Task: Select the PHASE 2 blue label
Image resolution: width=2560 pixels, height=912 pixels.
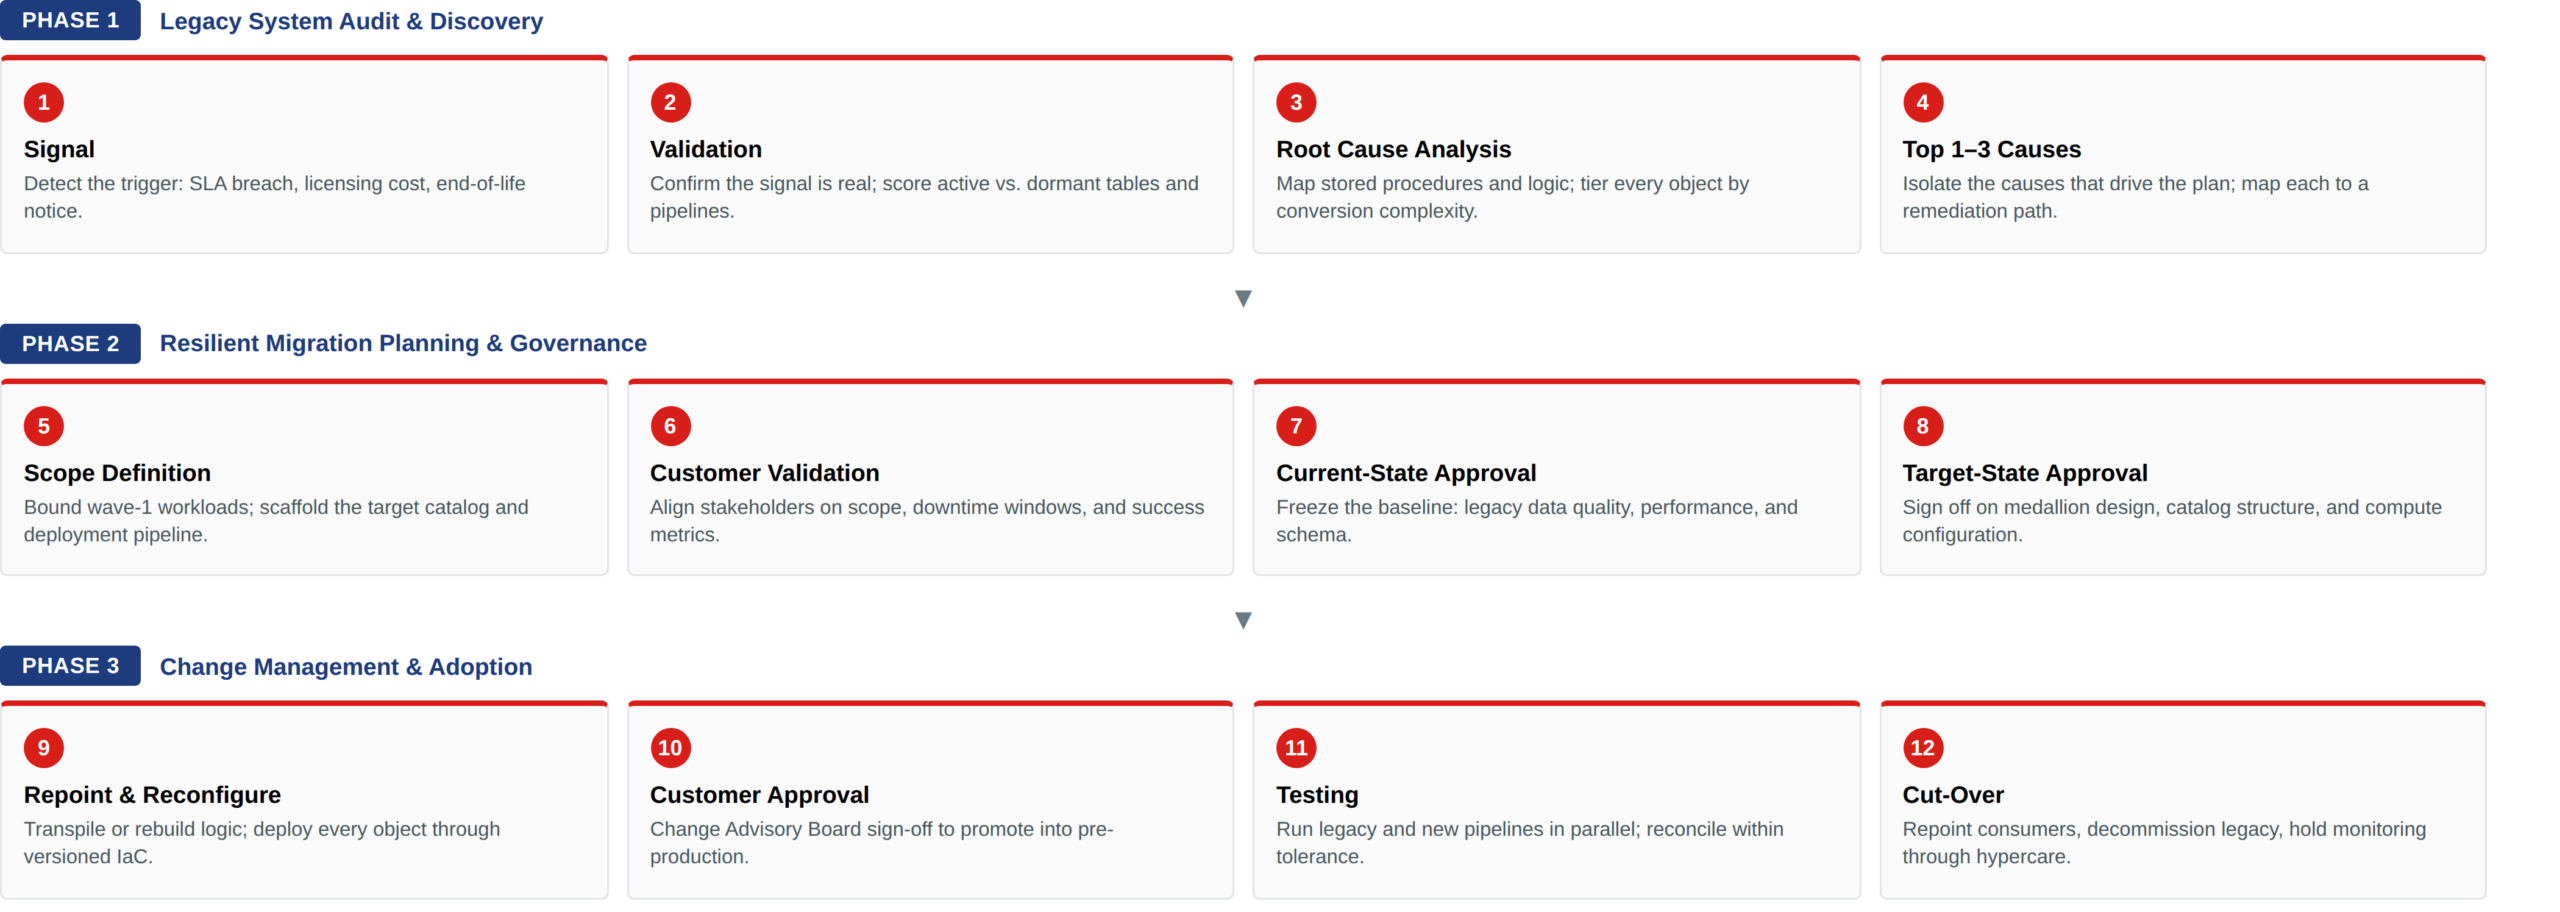Action: 70,343
